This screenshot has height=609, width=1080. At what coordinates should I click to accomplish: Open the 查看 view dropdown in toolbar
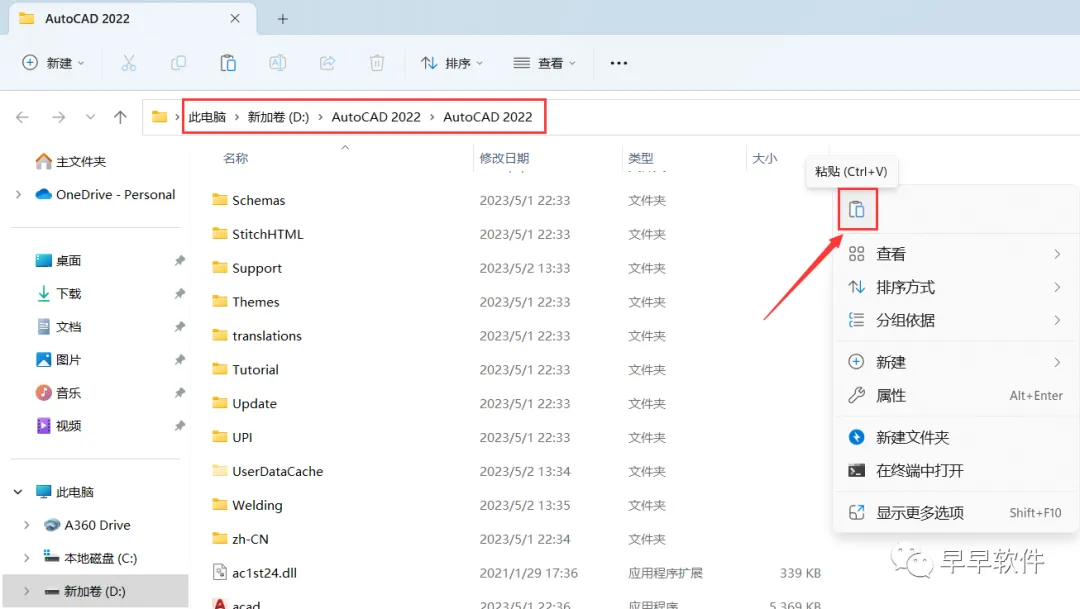544,63
